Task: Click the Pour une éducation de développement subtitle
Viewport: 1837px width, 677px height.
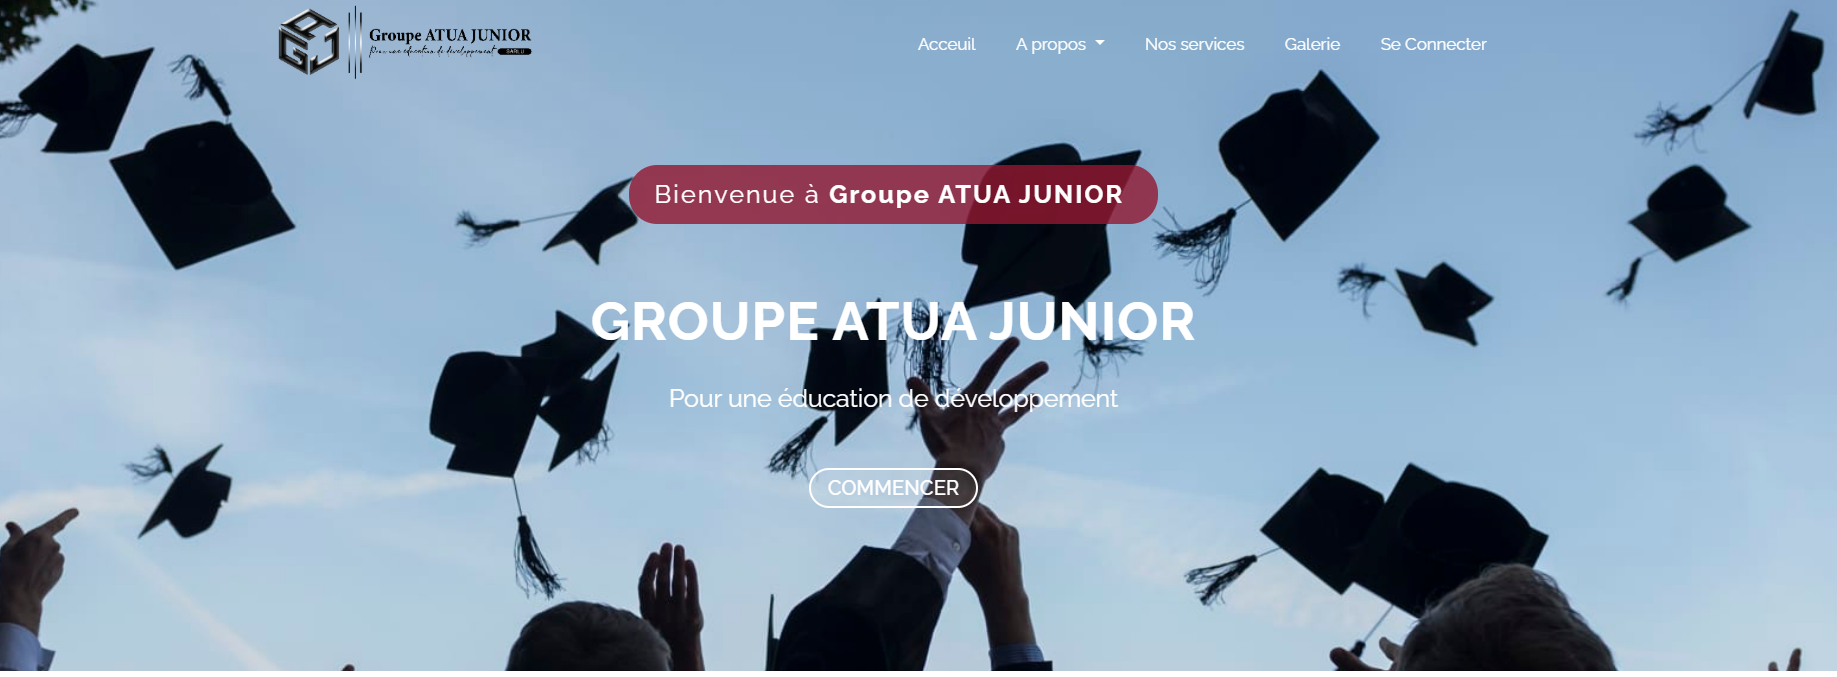Action: pyautogui.click(x=893, y=398)
